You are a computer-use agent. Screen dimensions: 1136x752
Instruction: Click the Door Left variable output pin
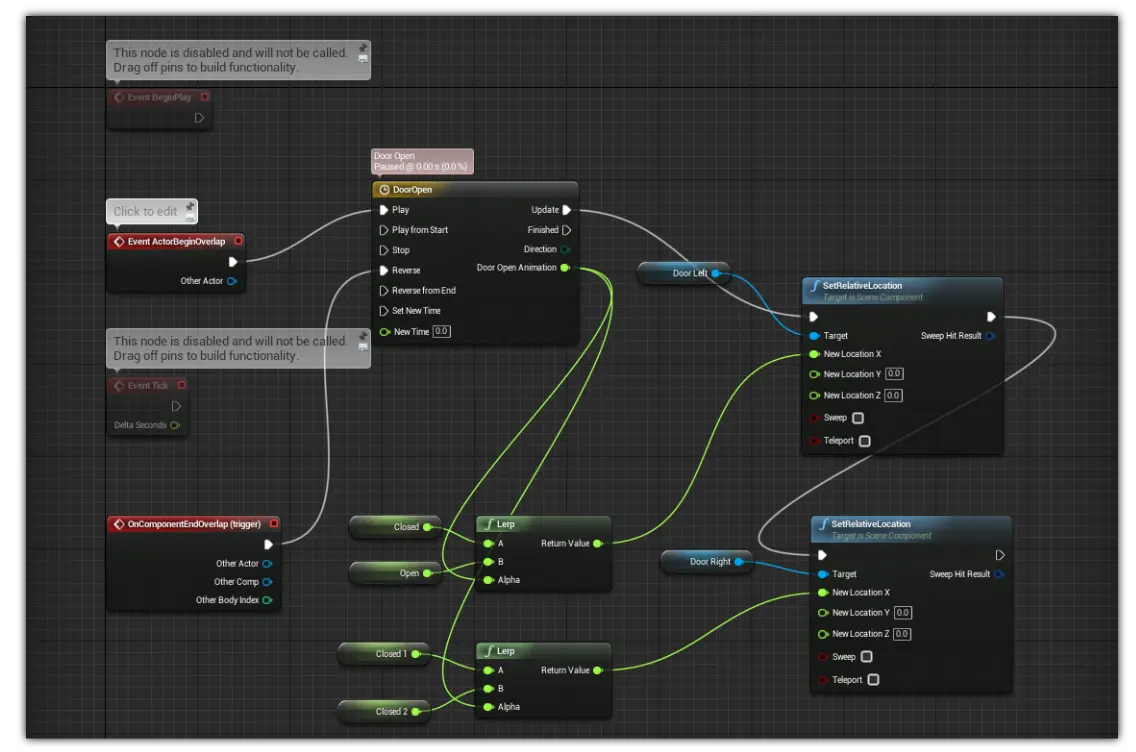tap(716, 273)
